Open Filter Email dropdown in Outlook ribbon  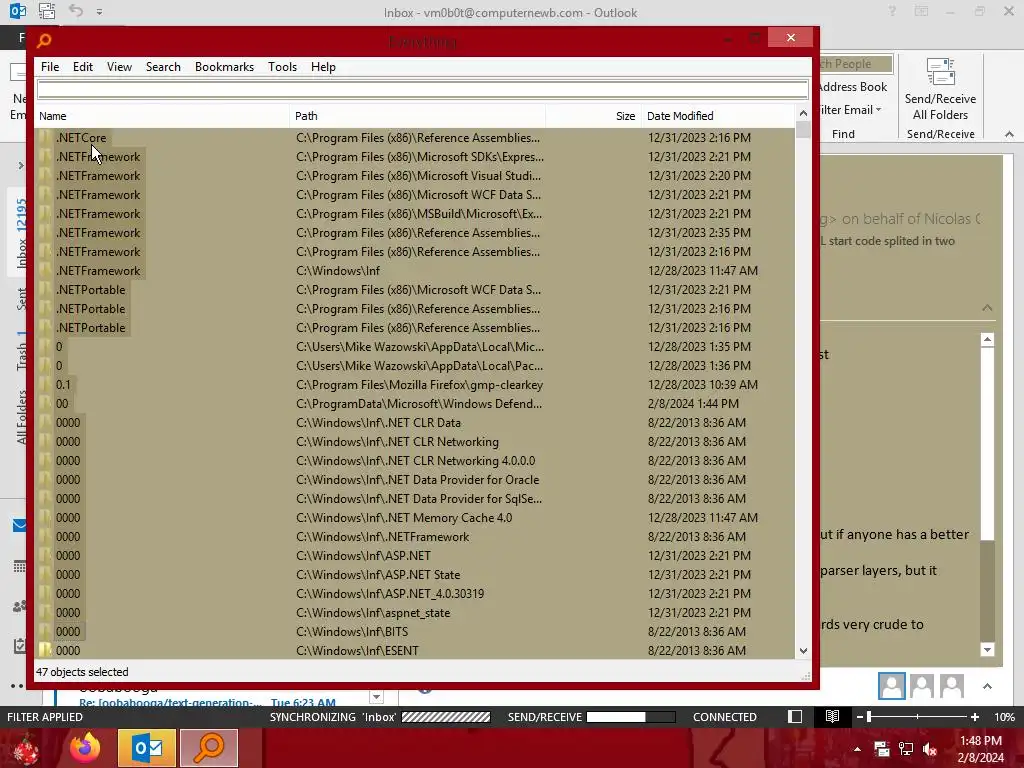(851, 110)
